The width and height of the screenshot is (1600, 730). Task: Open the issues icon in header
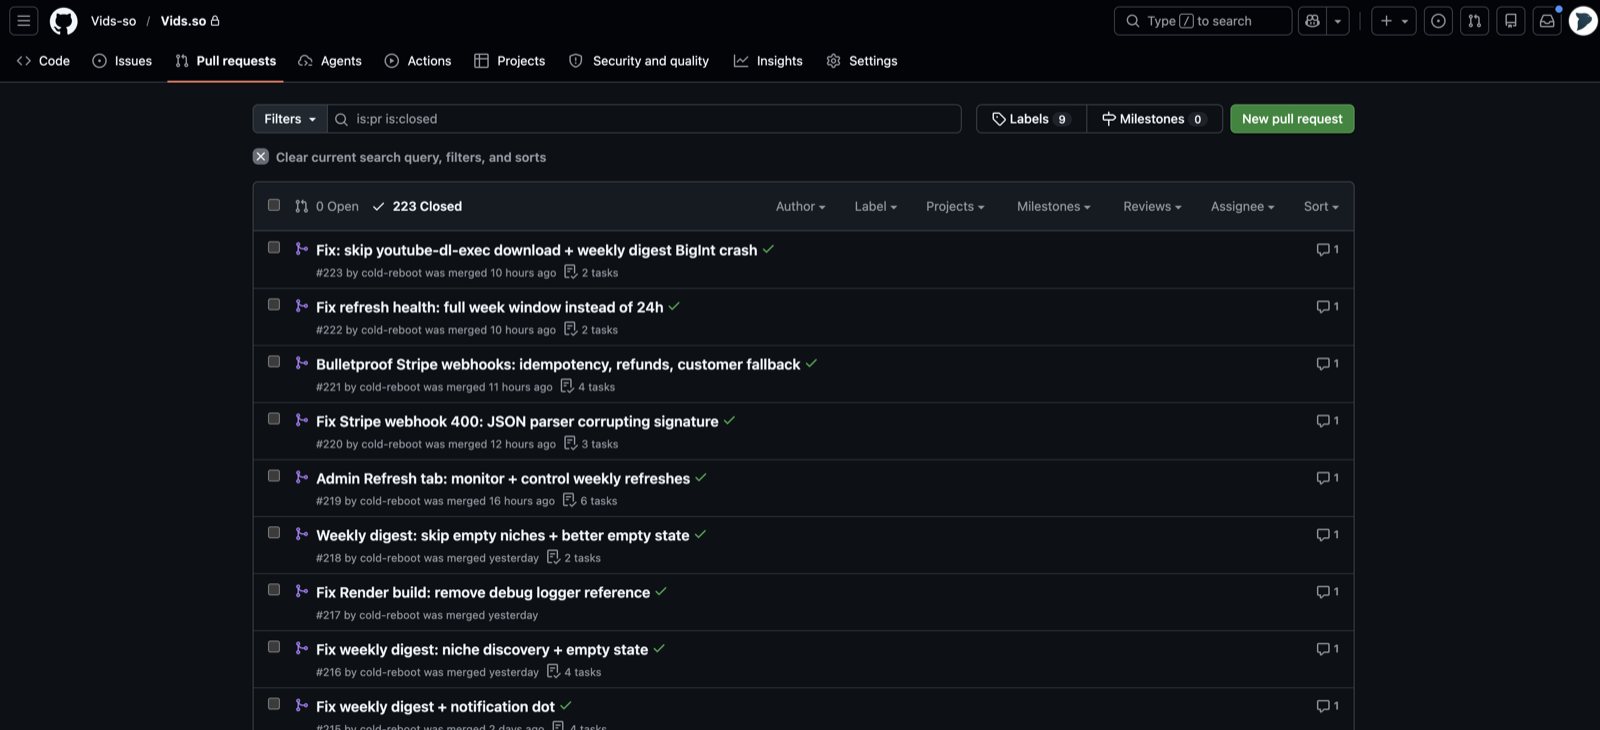coord(1438,21)
